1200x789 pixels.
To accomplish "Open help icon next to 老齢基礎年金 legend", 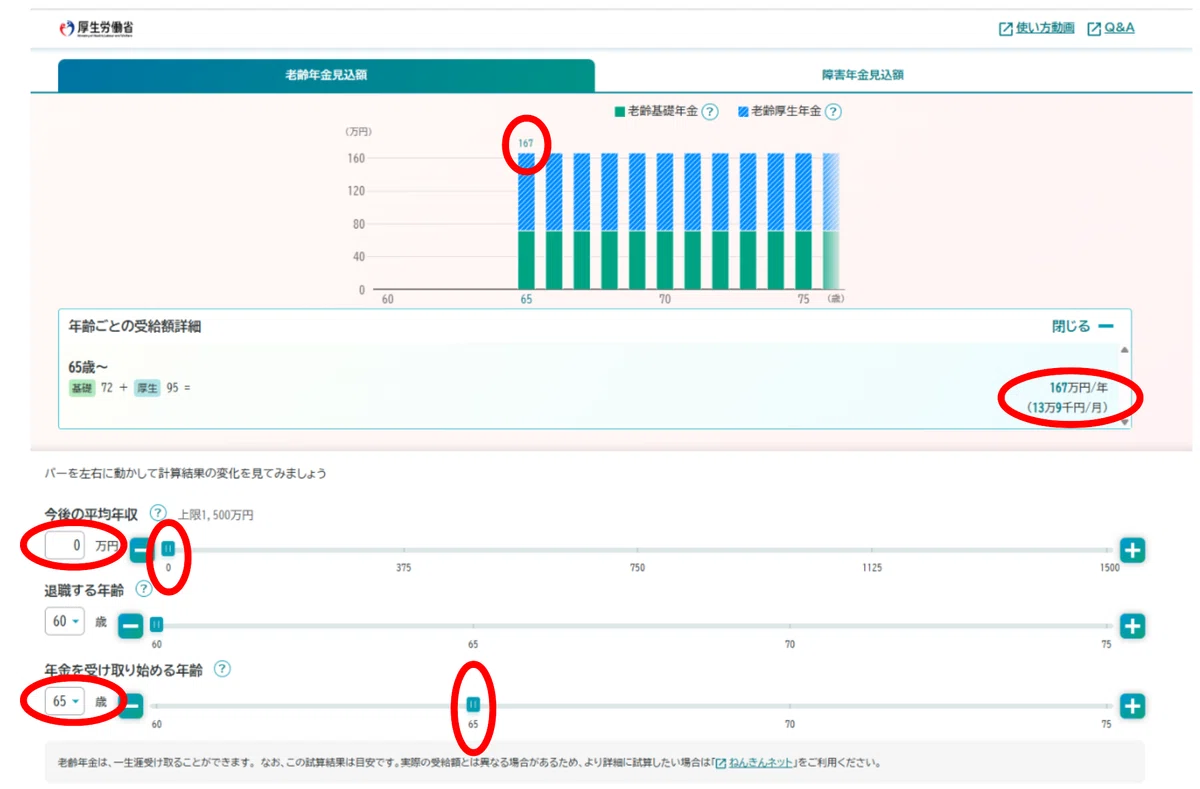I will point(710,112).
